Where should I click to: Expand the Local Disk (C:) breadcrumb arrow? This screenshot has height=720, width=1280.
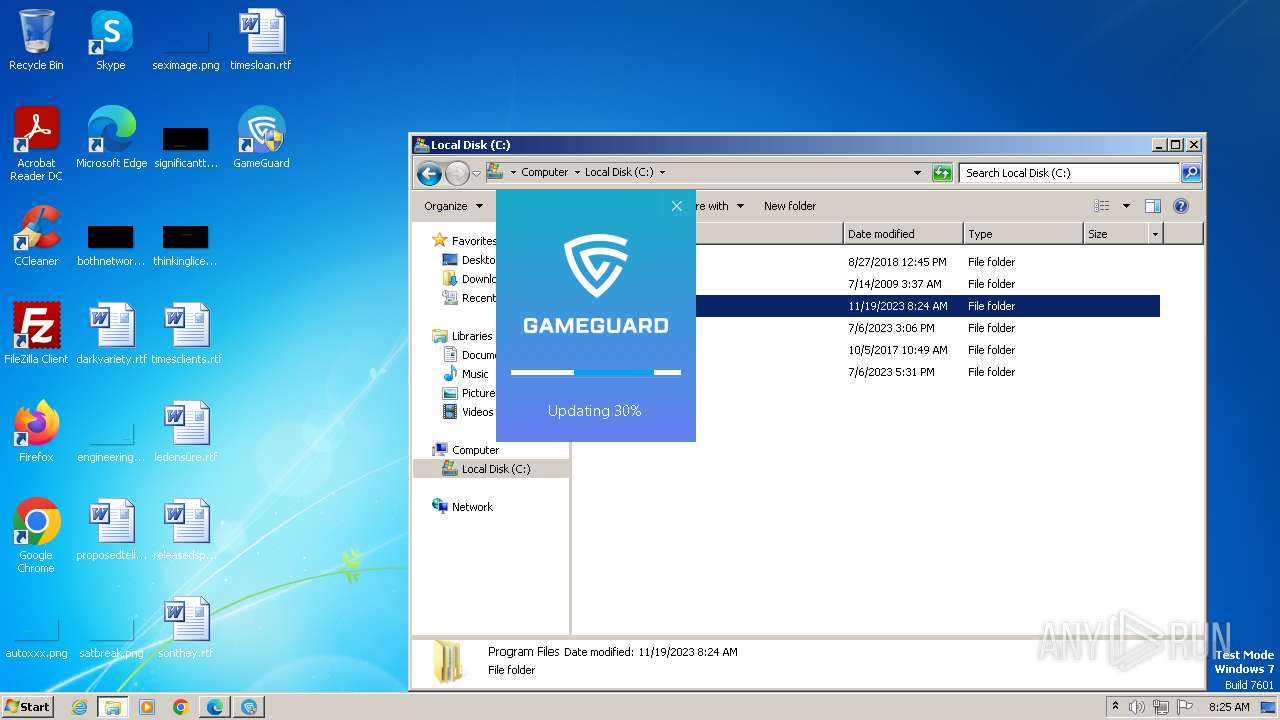click(x=662, y=172)
